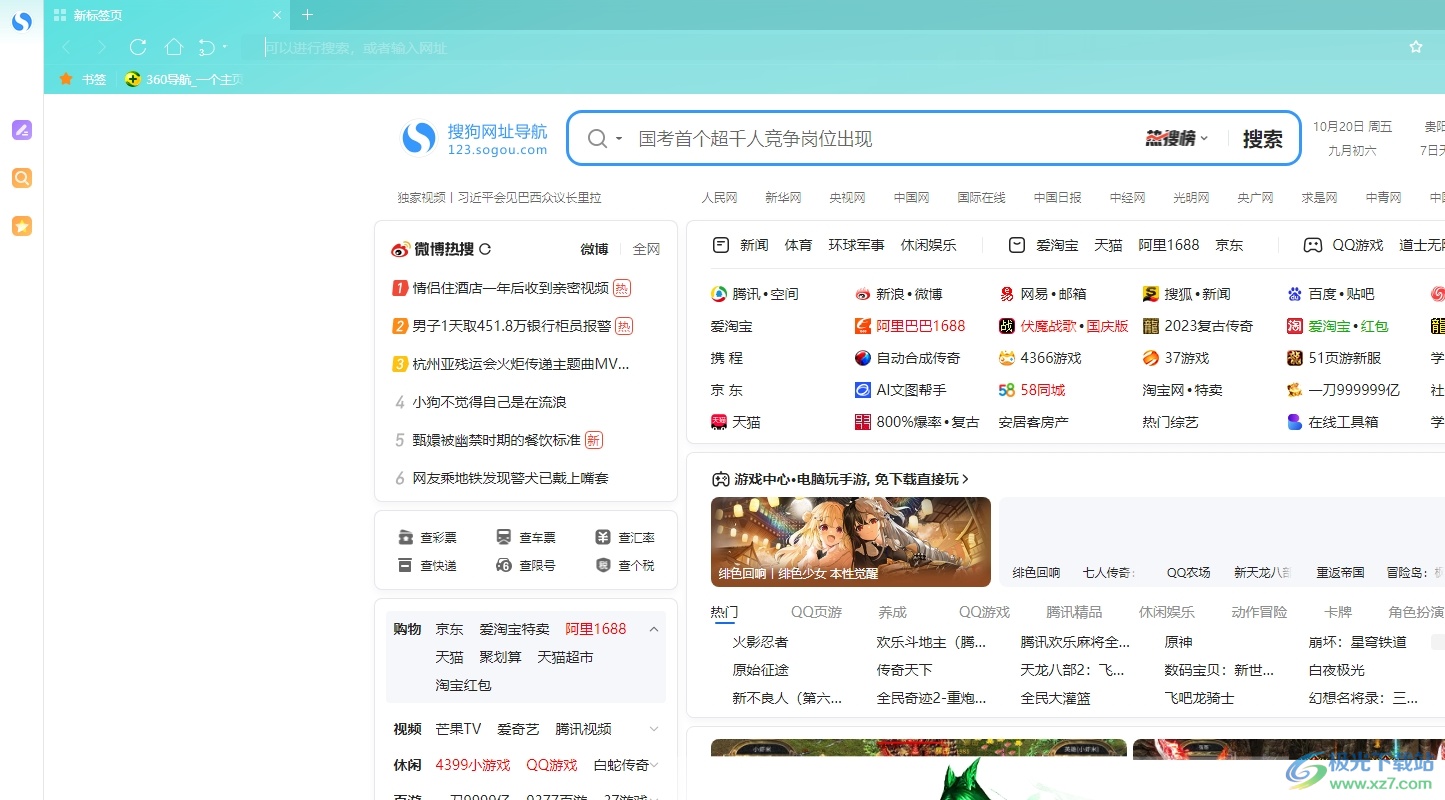
Task: Expand the 视频 section chevron
Action: 654,729
